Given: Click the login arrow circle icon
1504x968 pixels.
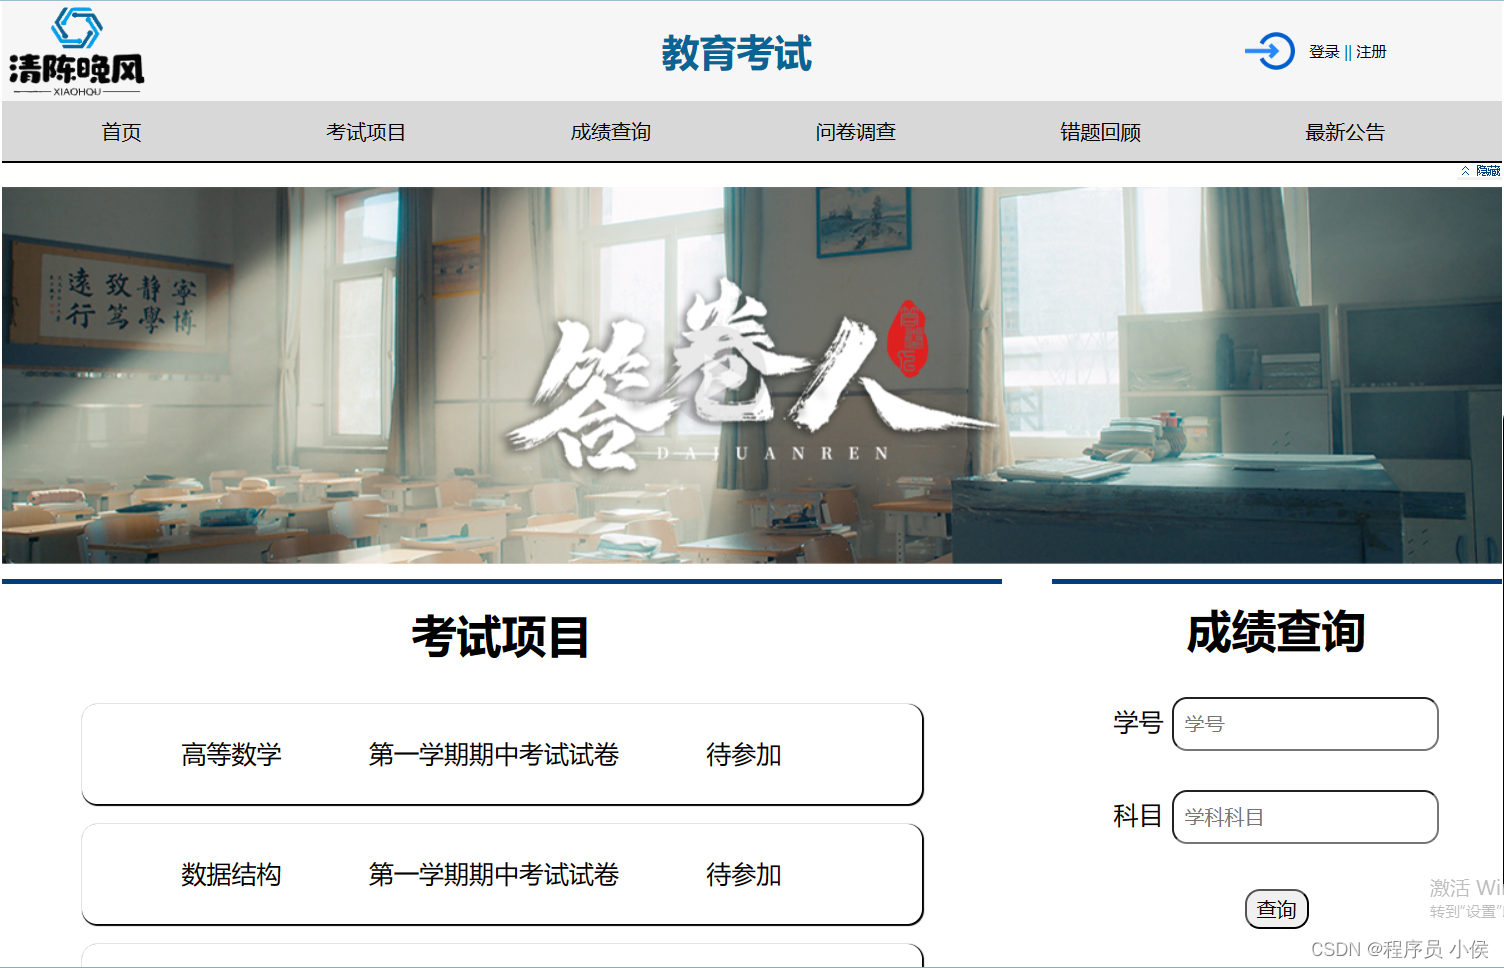Looking at the screenshot, I should pos(1270,51).
